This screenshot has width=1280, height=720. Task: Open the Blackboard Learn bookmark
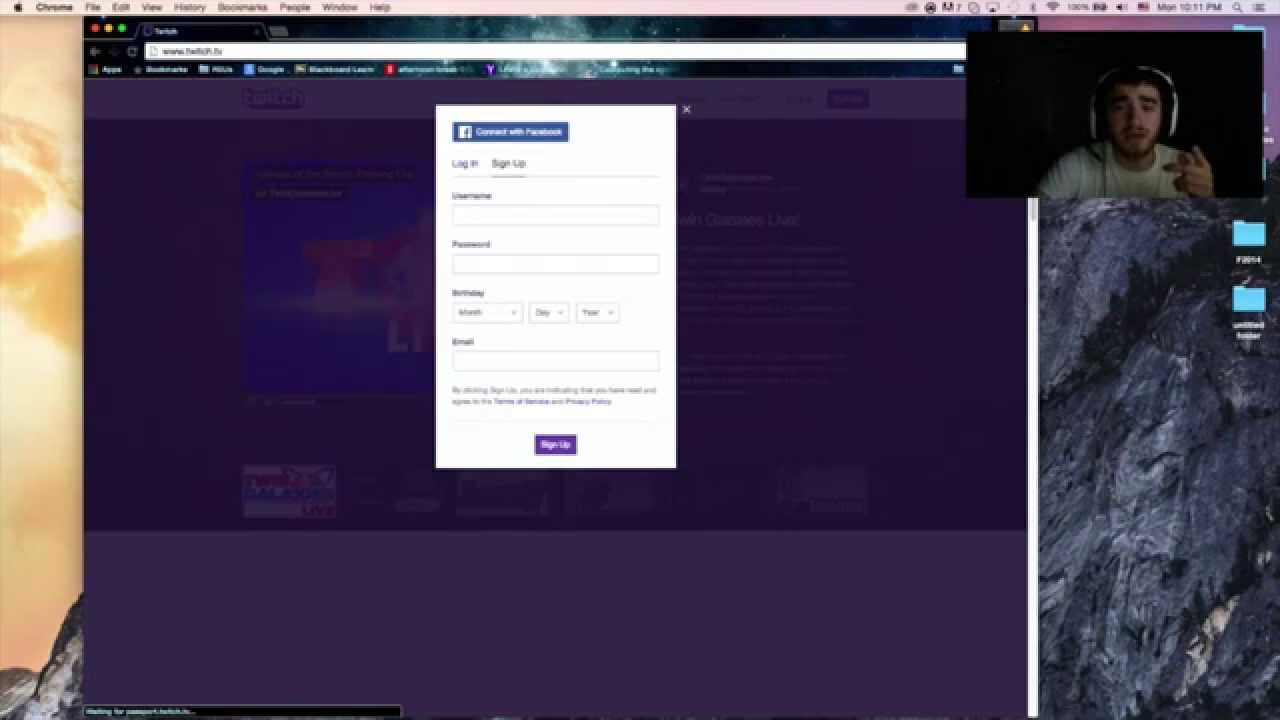(334, 70)
